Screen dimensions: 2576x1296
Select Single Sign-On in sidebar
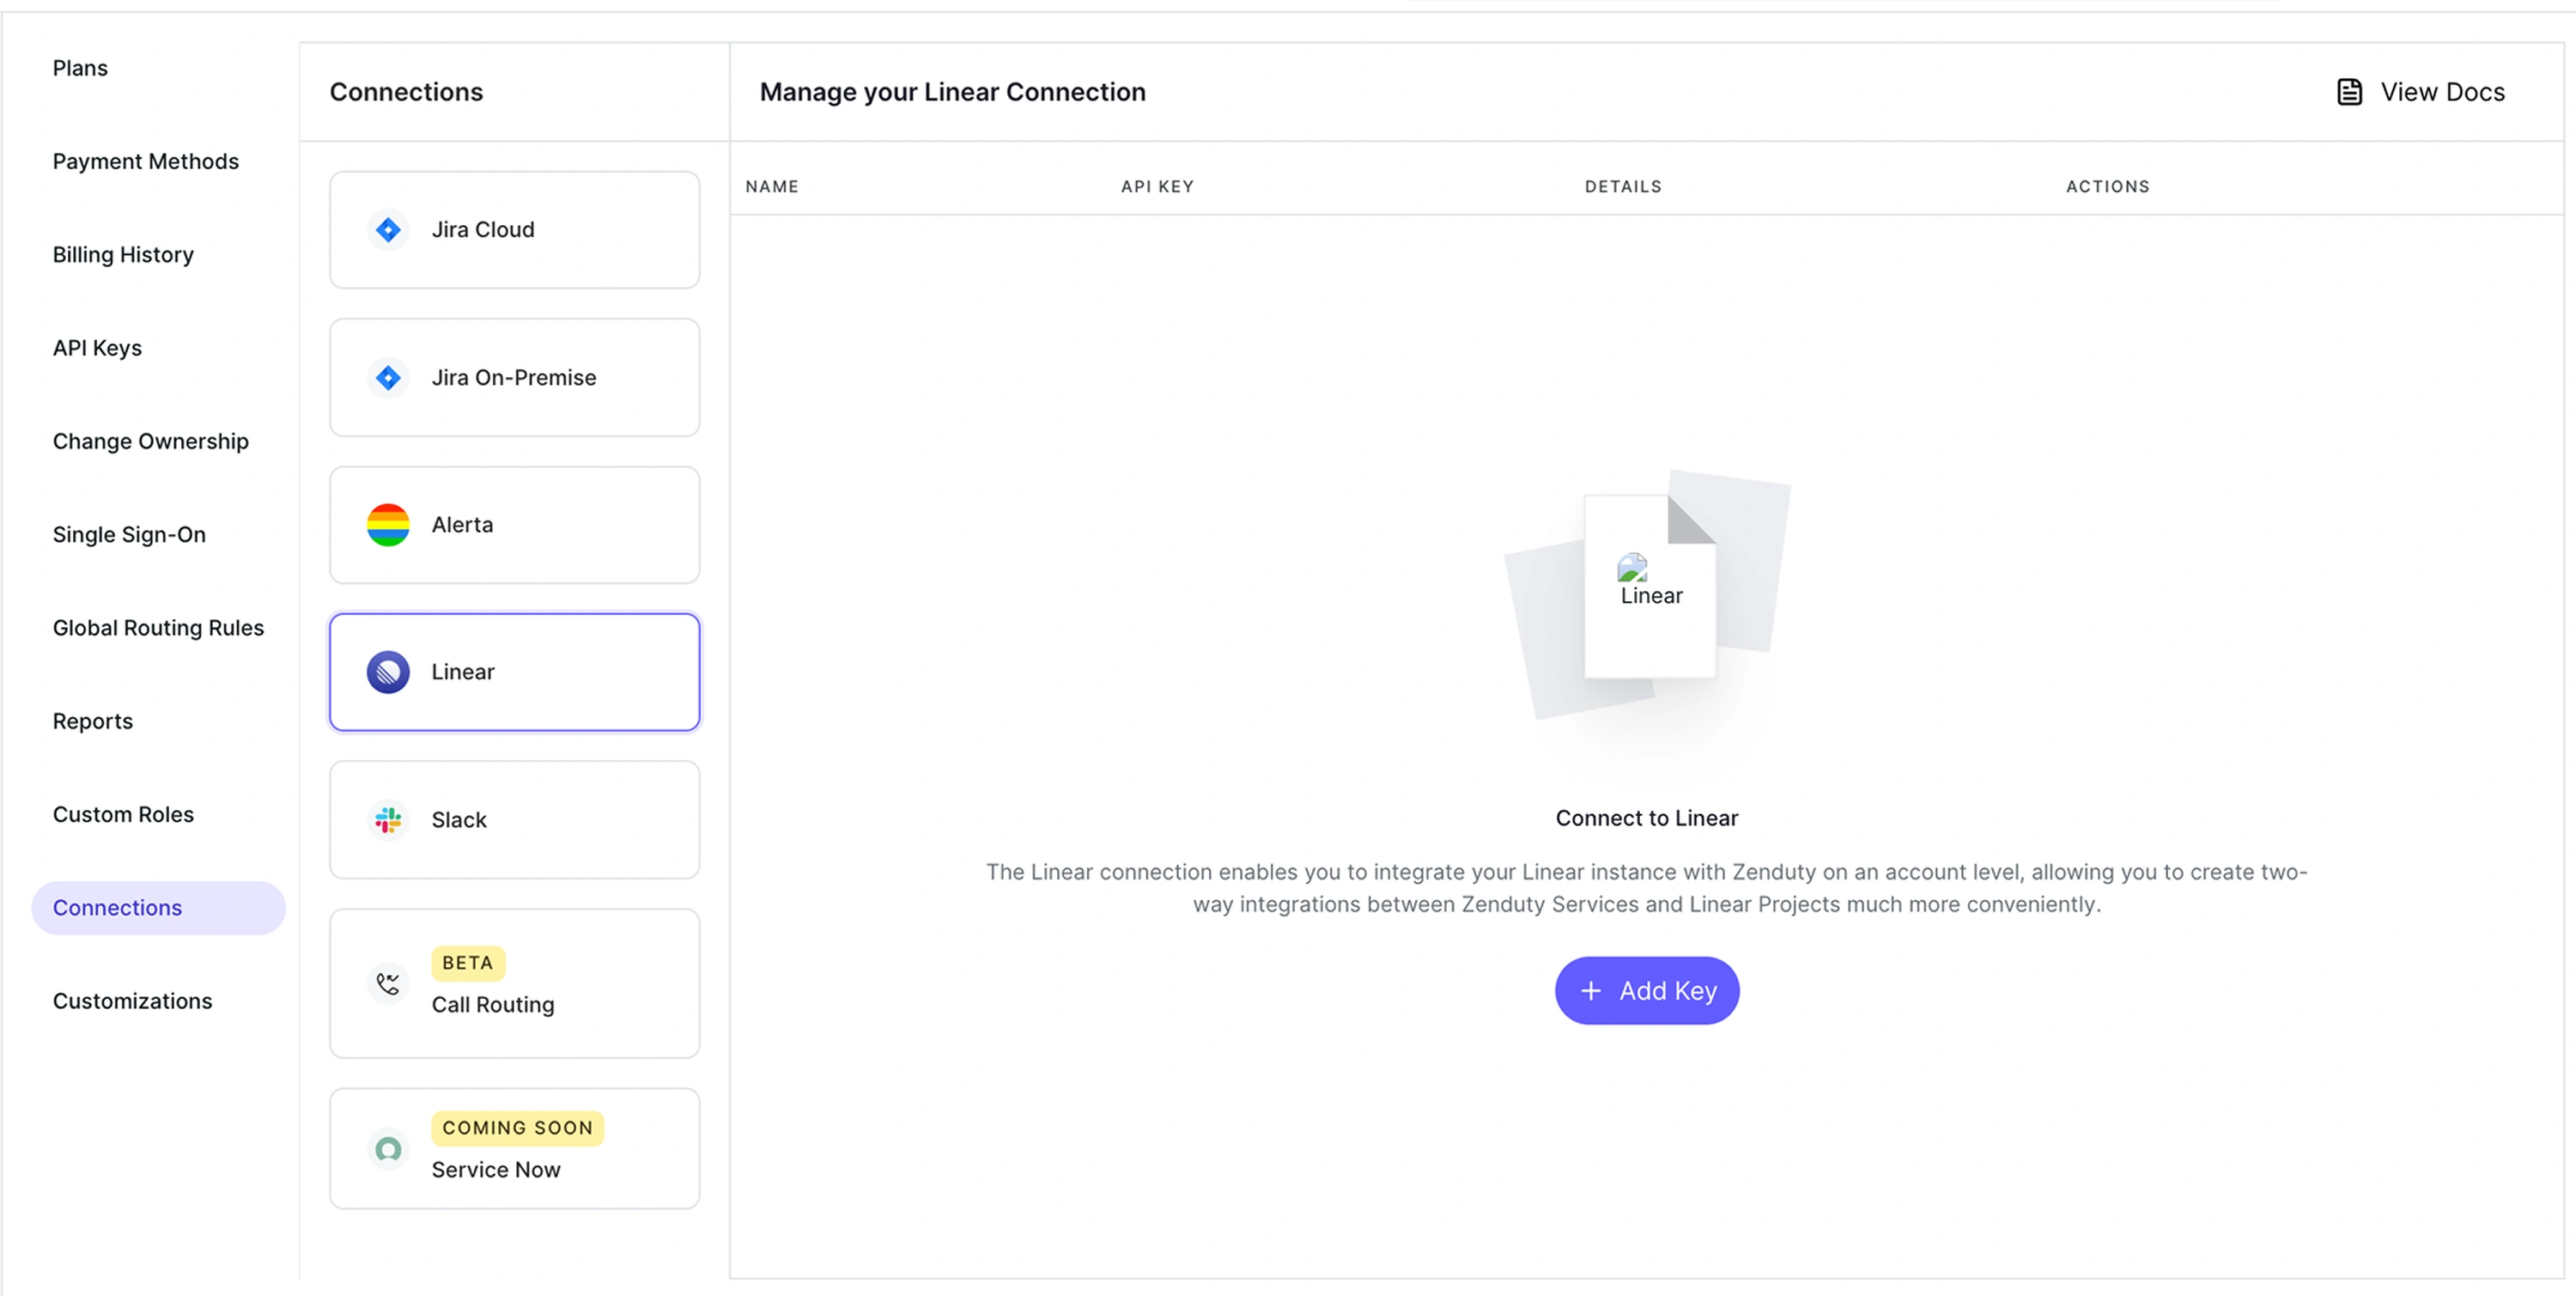coord(129,535)
